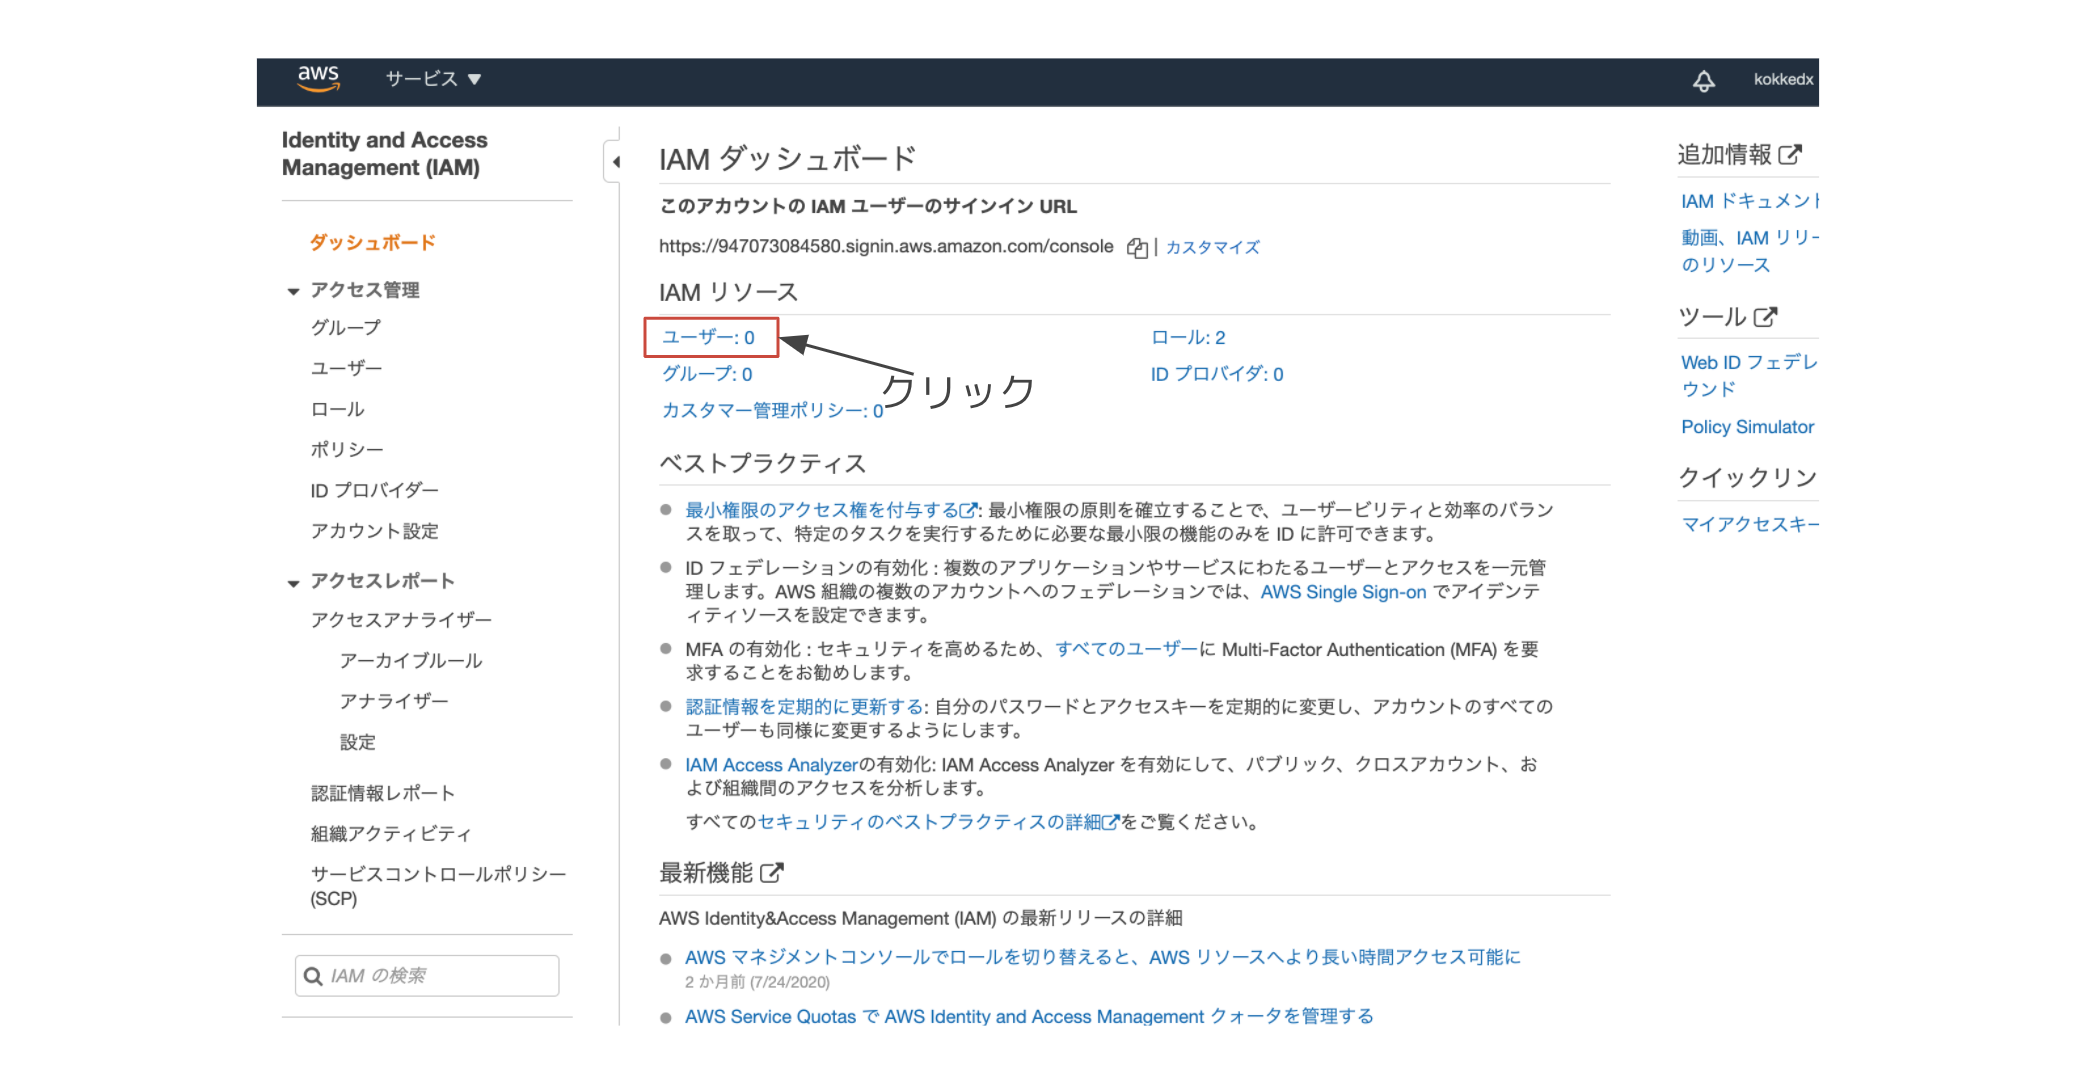This screenshot has width=2076, height=1082.
Task: Click the external link icon beside 最新機能
Action: (770, 871)
